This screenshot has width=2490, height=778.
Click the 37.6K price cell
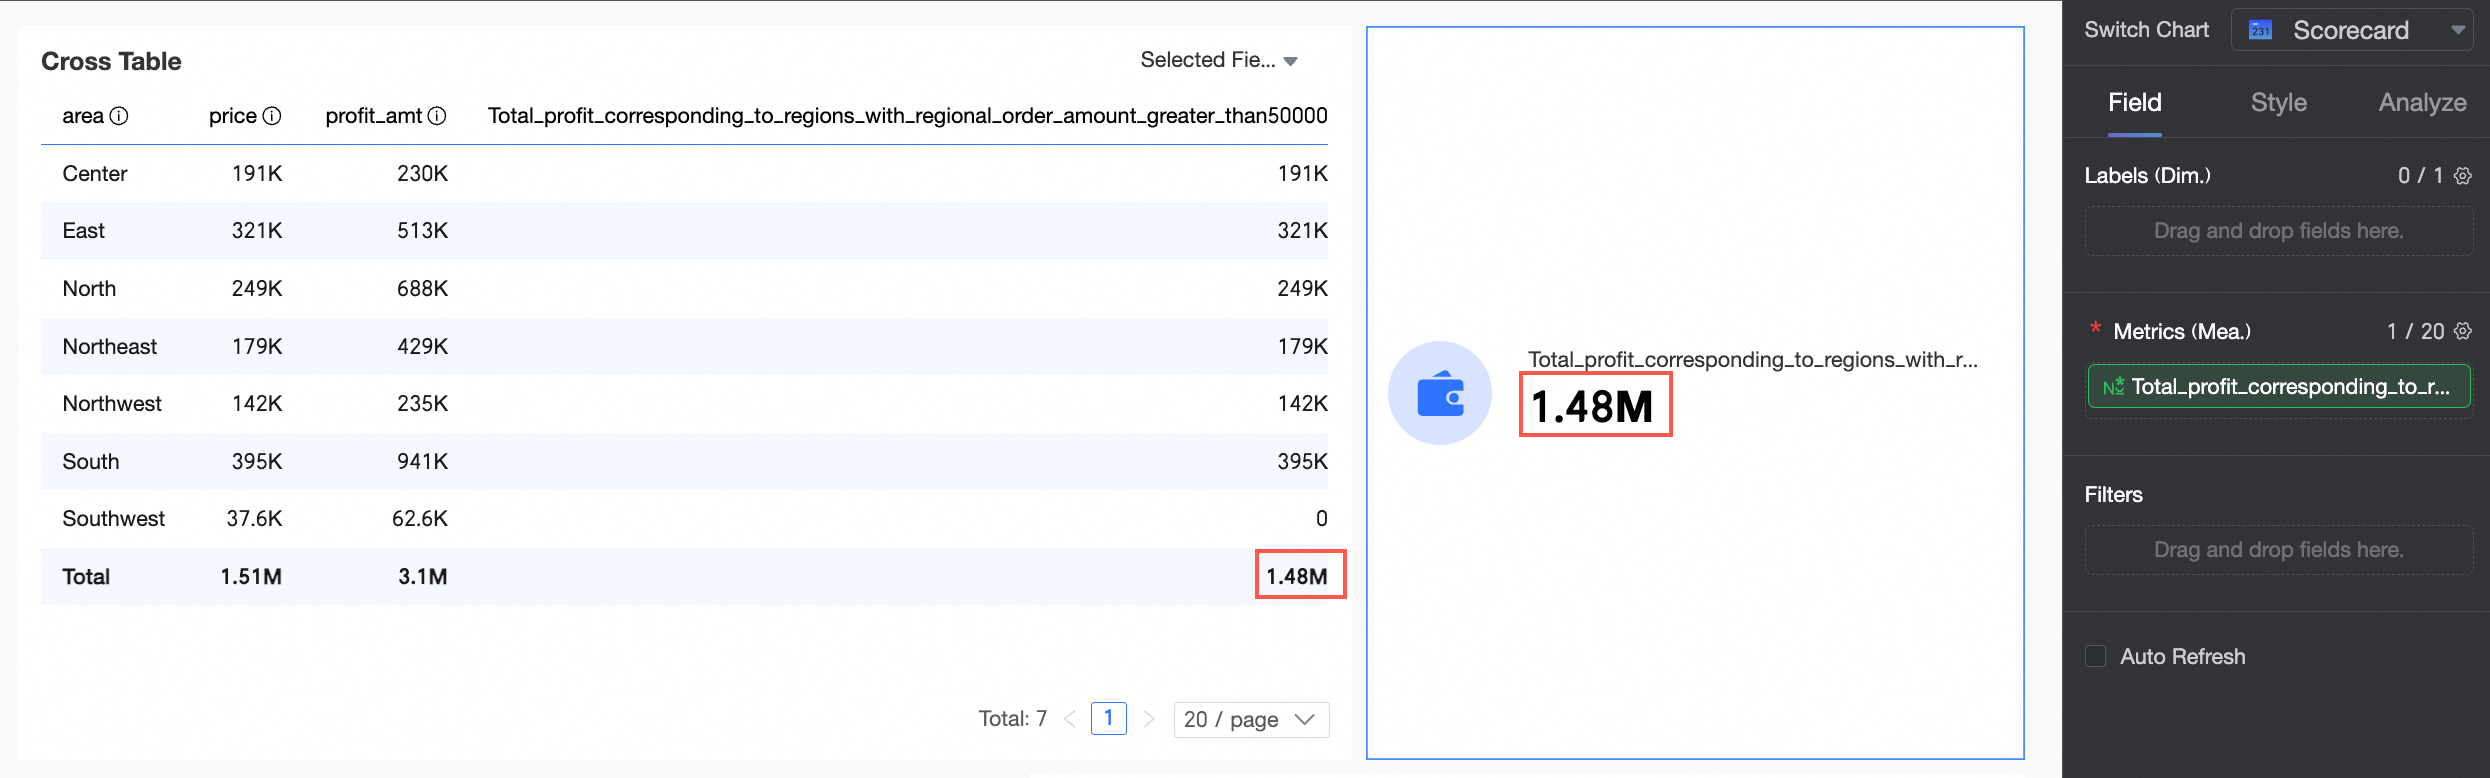tap(254, 519)
